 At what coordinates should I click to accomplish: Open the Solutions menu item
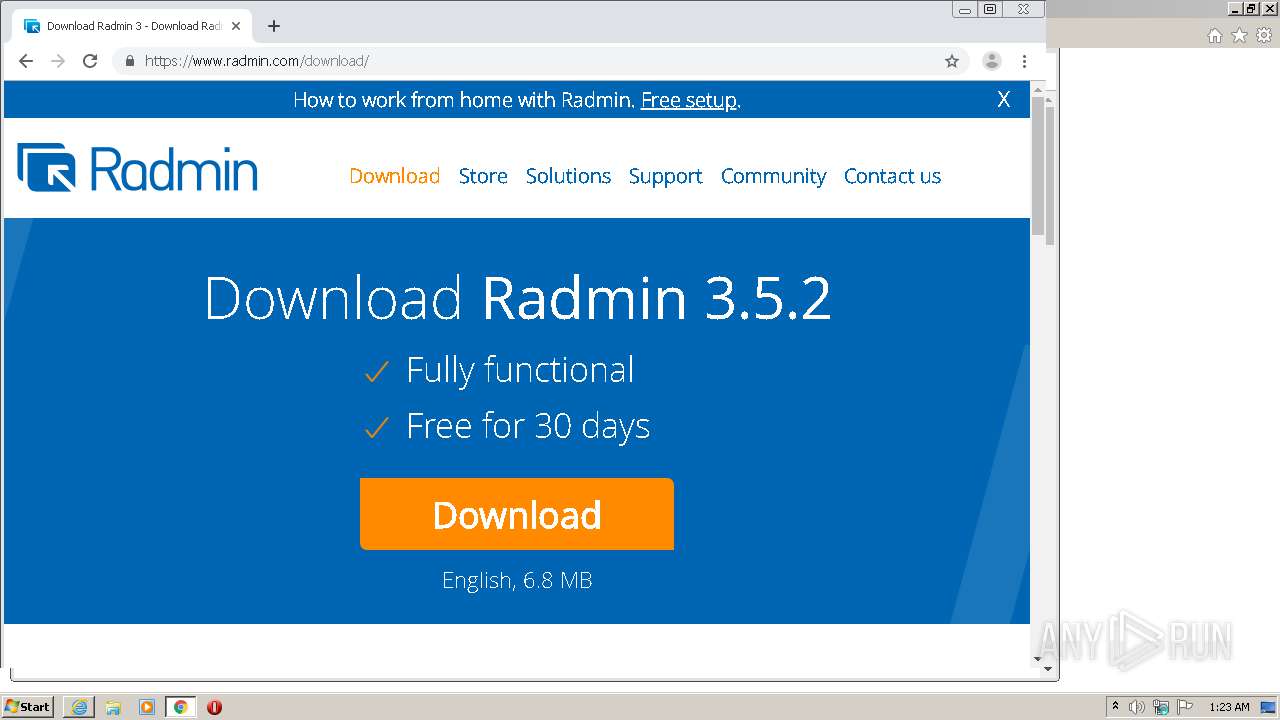coord(568,176)
